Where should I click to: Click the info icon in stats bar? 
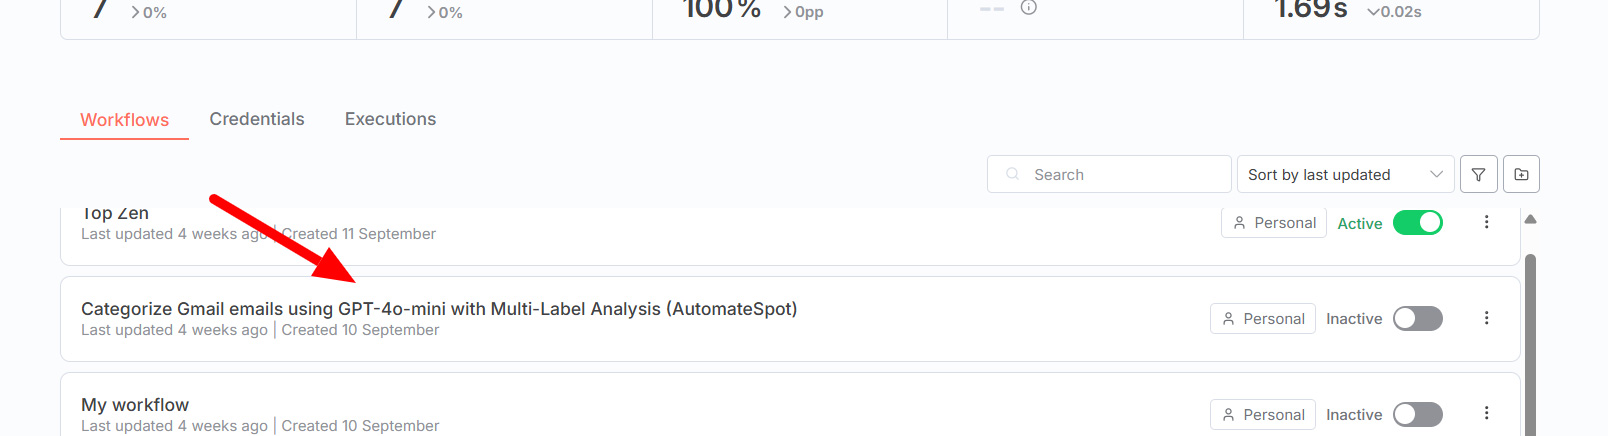1028,8
